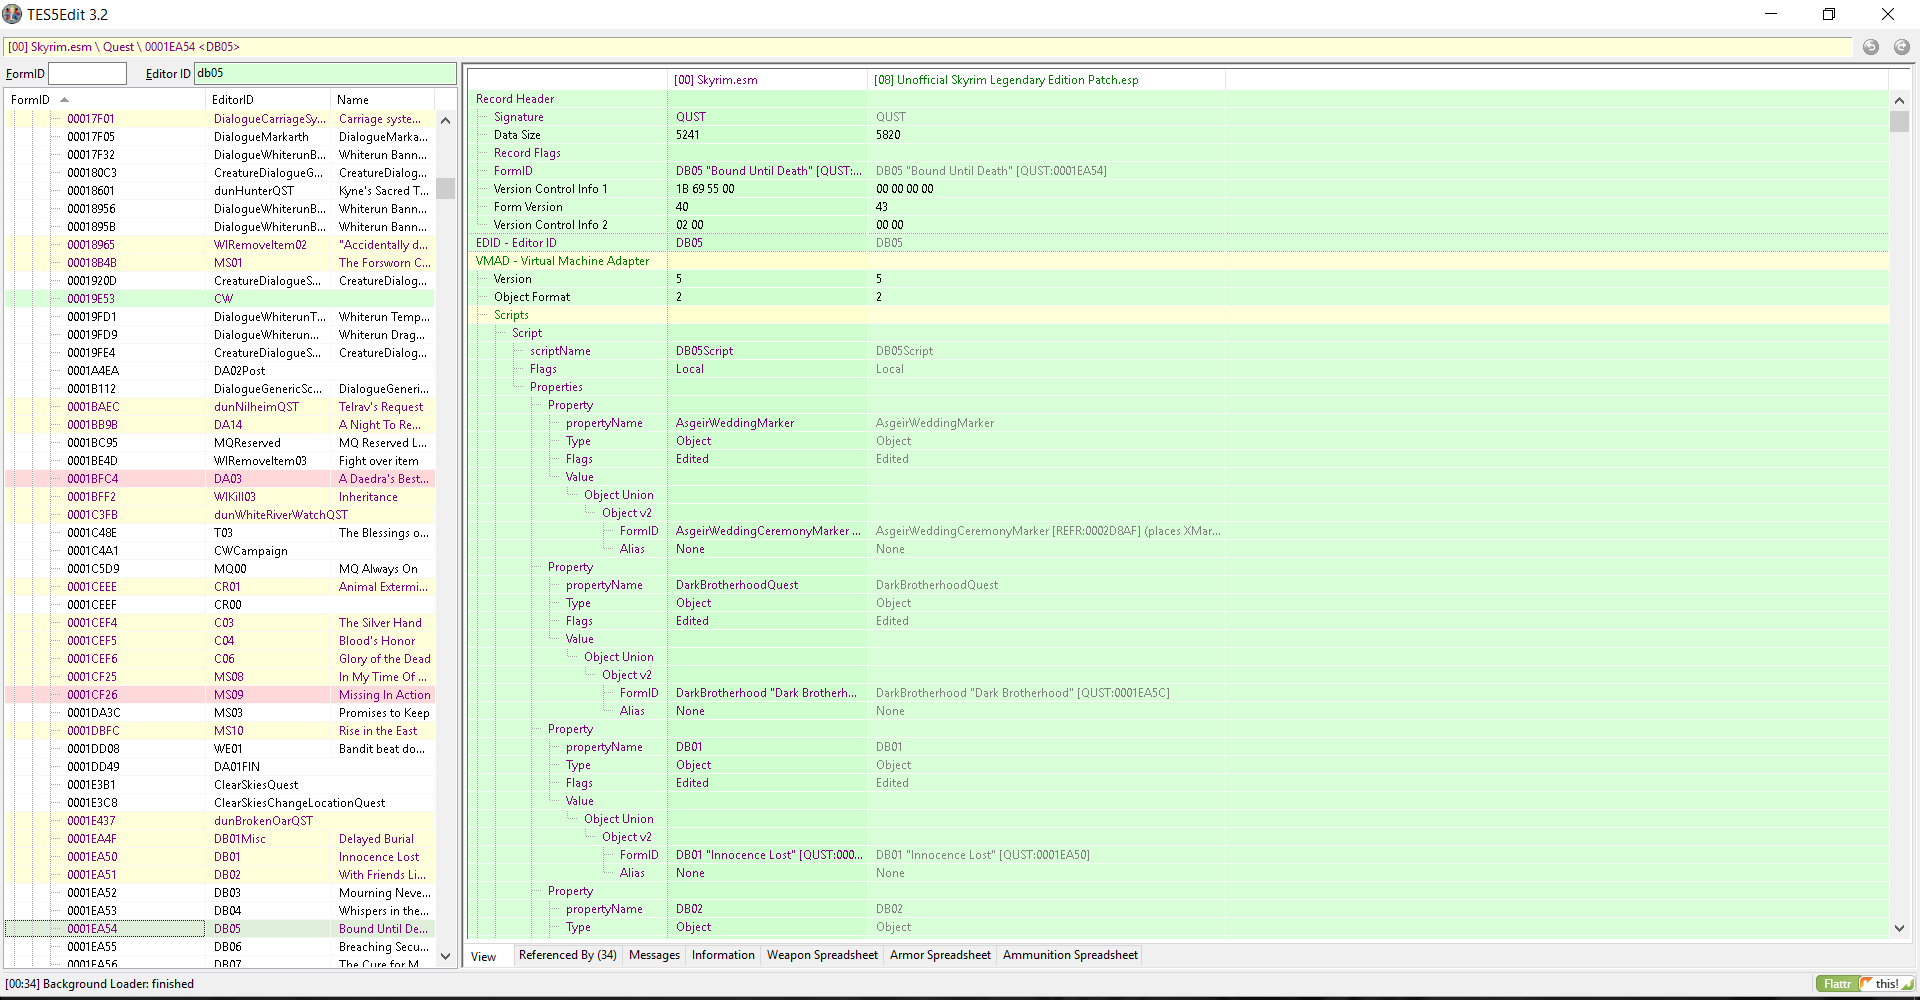
Task: Click the navigate forward arrow button
Action: tap(1901, 47)
